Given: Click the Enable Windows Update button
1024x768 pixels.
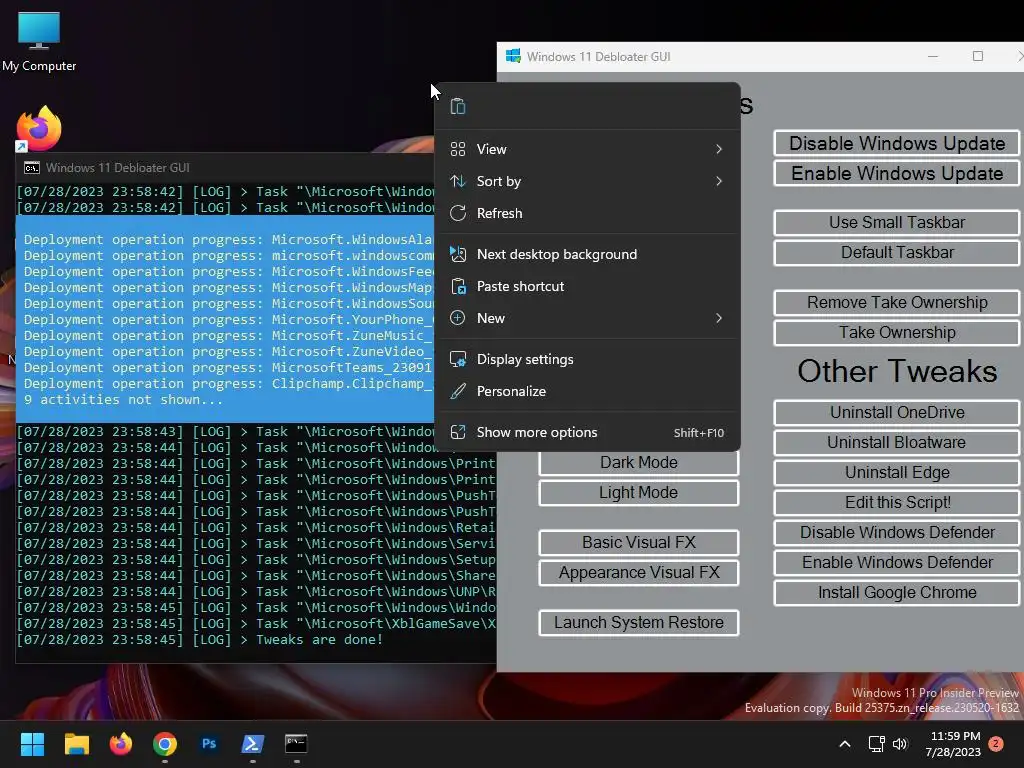Looking at the screenshot, I should (x=897, y=173).
